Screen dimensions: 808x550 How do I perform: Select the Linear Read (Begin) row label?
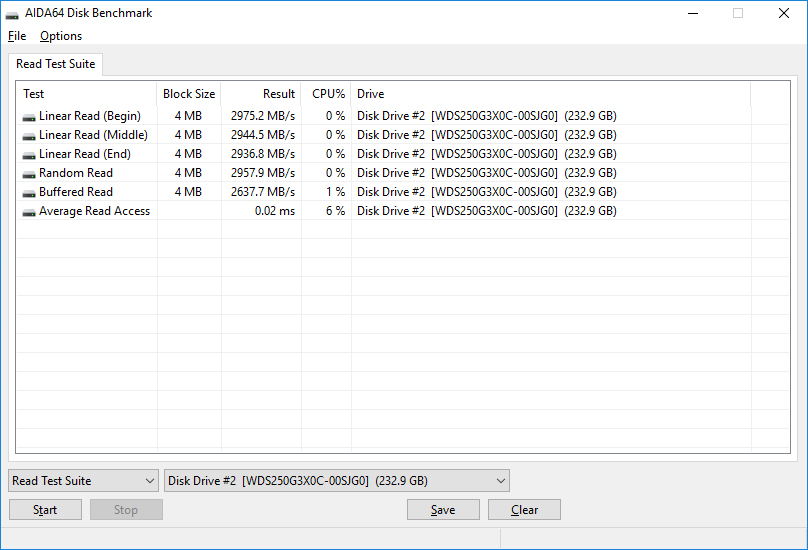coord(90,116)
